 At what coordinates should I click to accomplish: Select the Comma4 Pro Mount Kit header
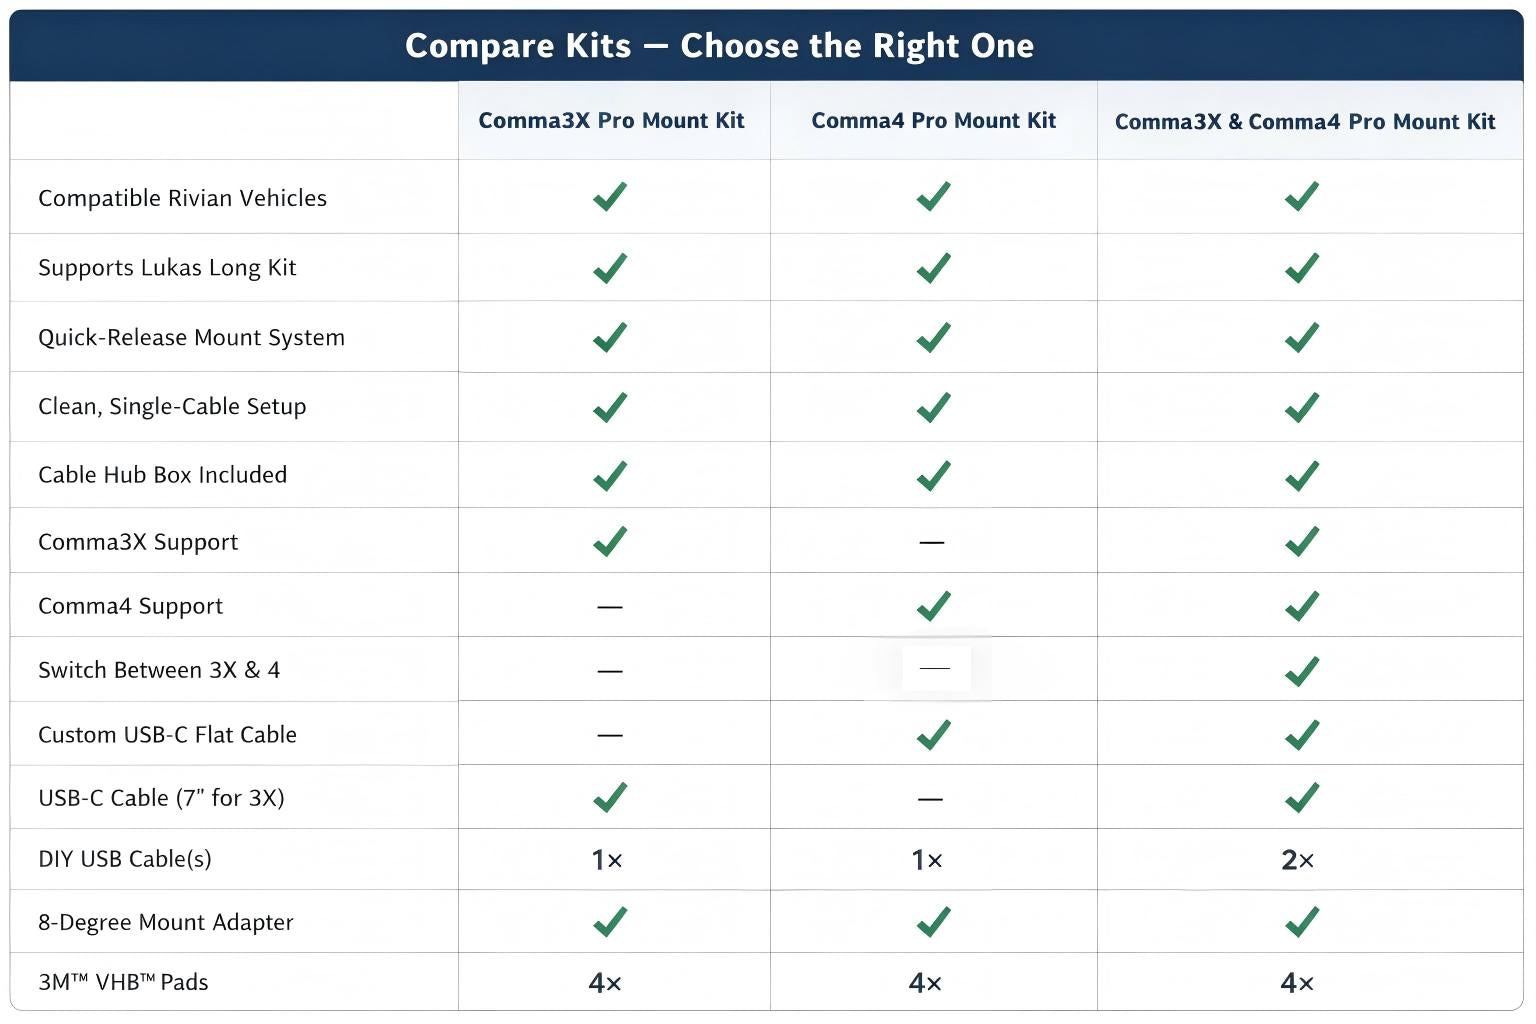pos(933,121)
